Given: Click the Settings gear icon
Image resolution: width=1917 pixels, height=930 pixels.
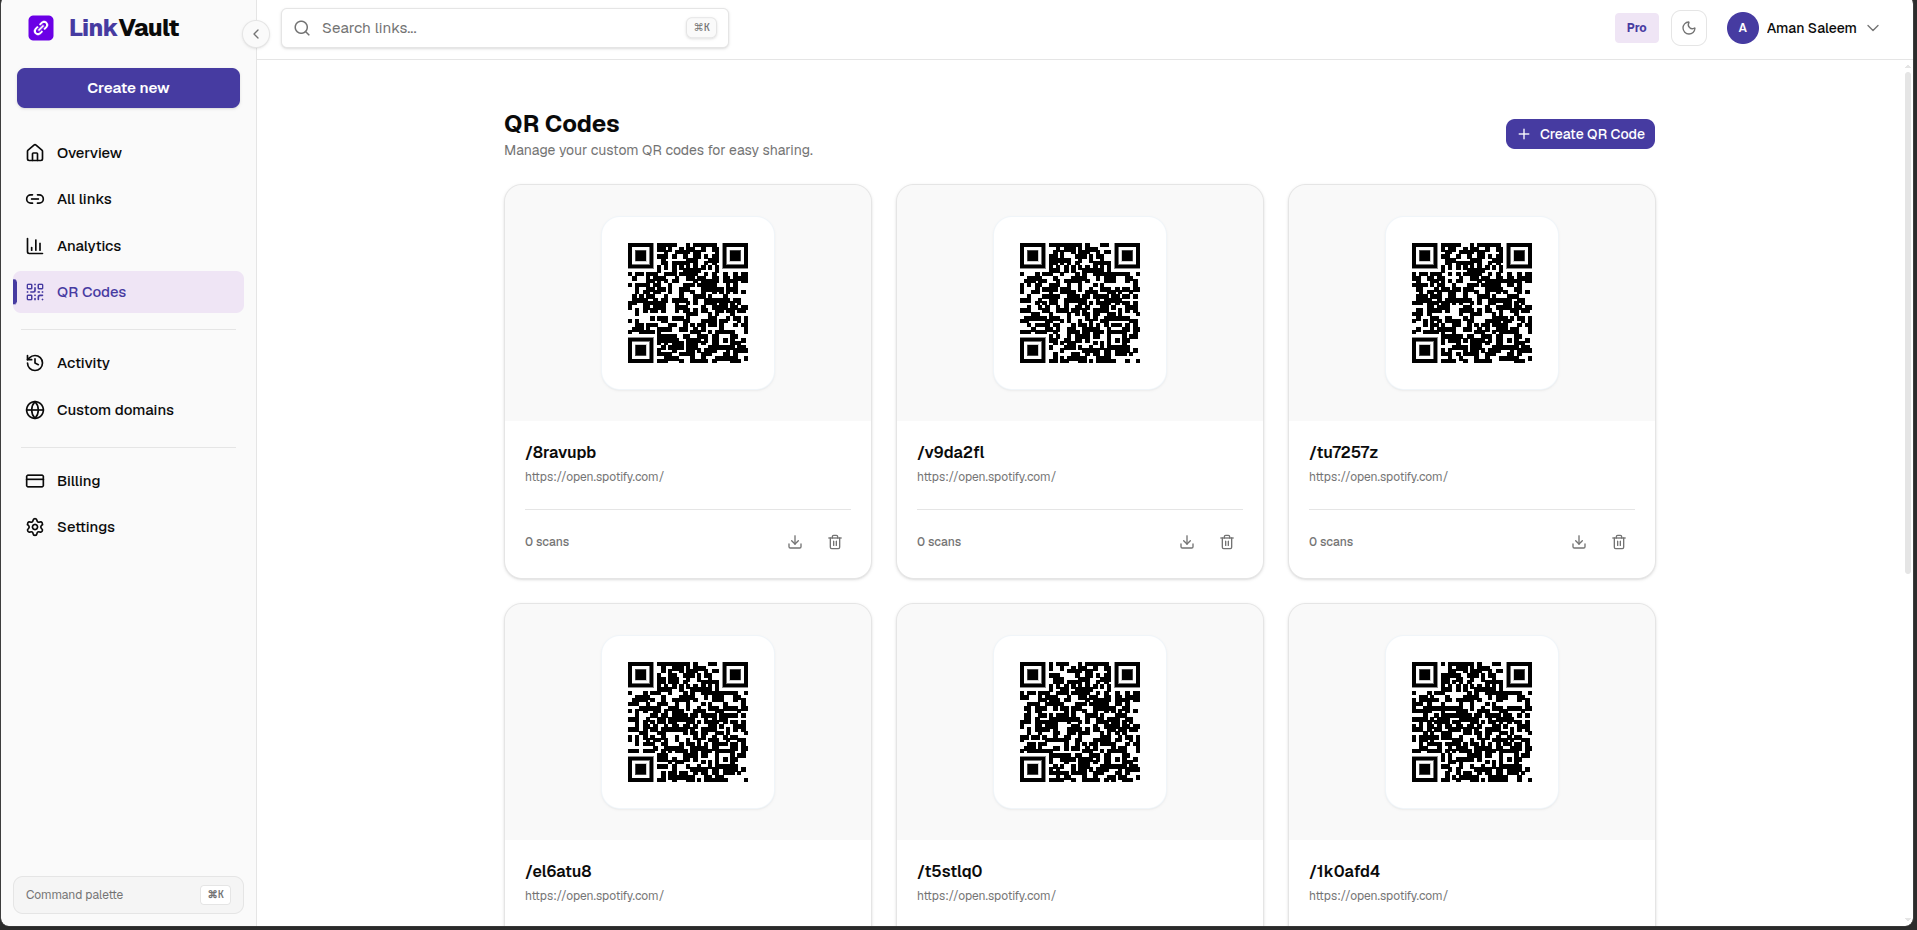Looking at the screenshot, I should pos(35,527).
